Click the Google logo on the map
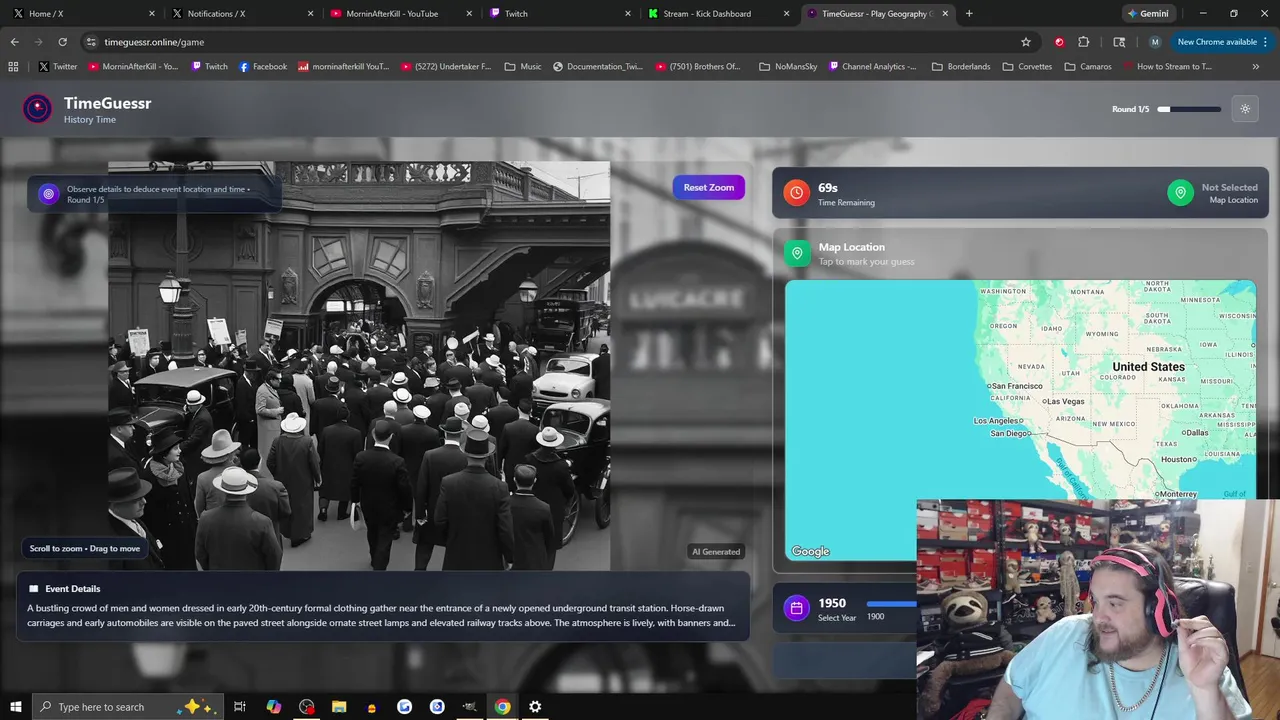 [x=811, y=551]
